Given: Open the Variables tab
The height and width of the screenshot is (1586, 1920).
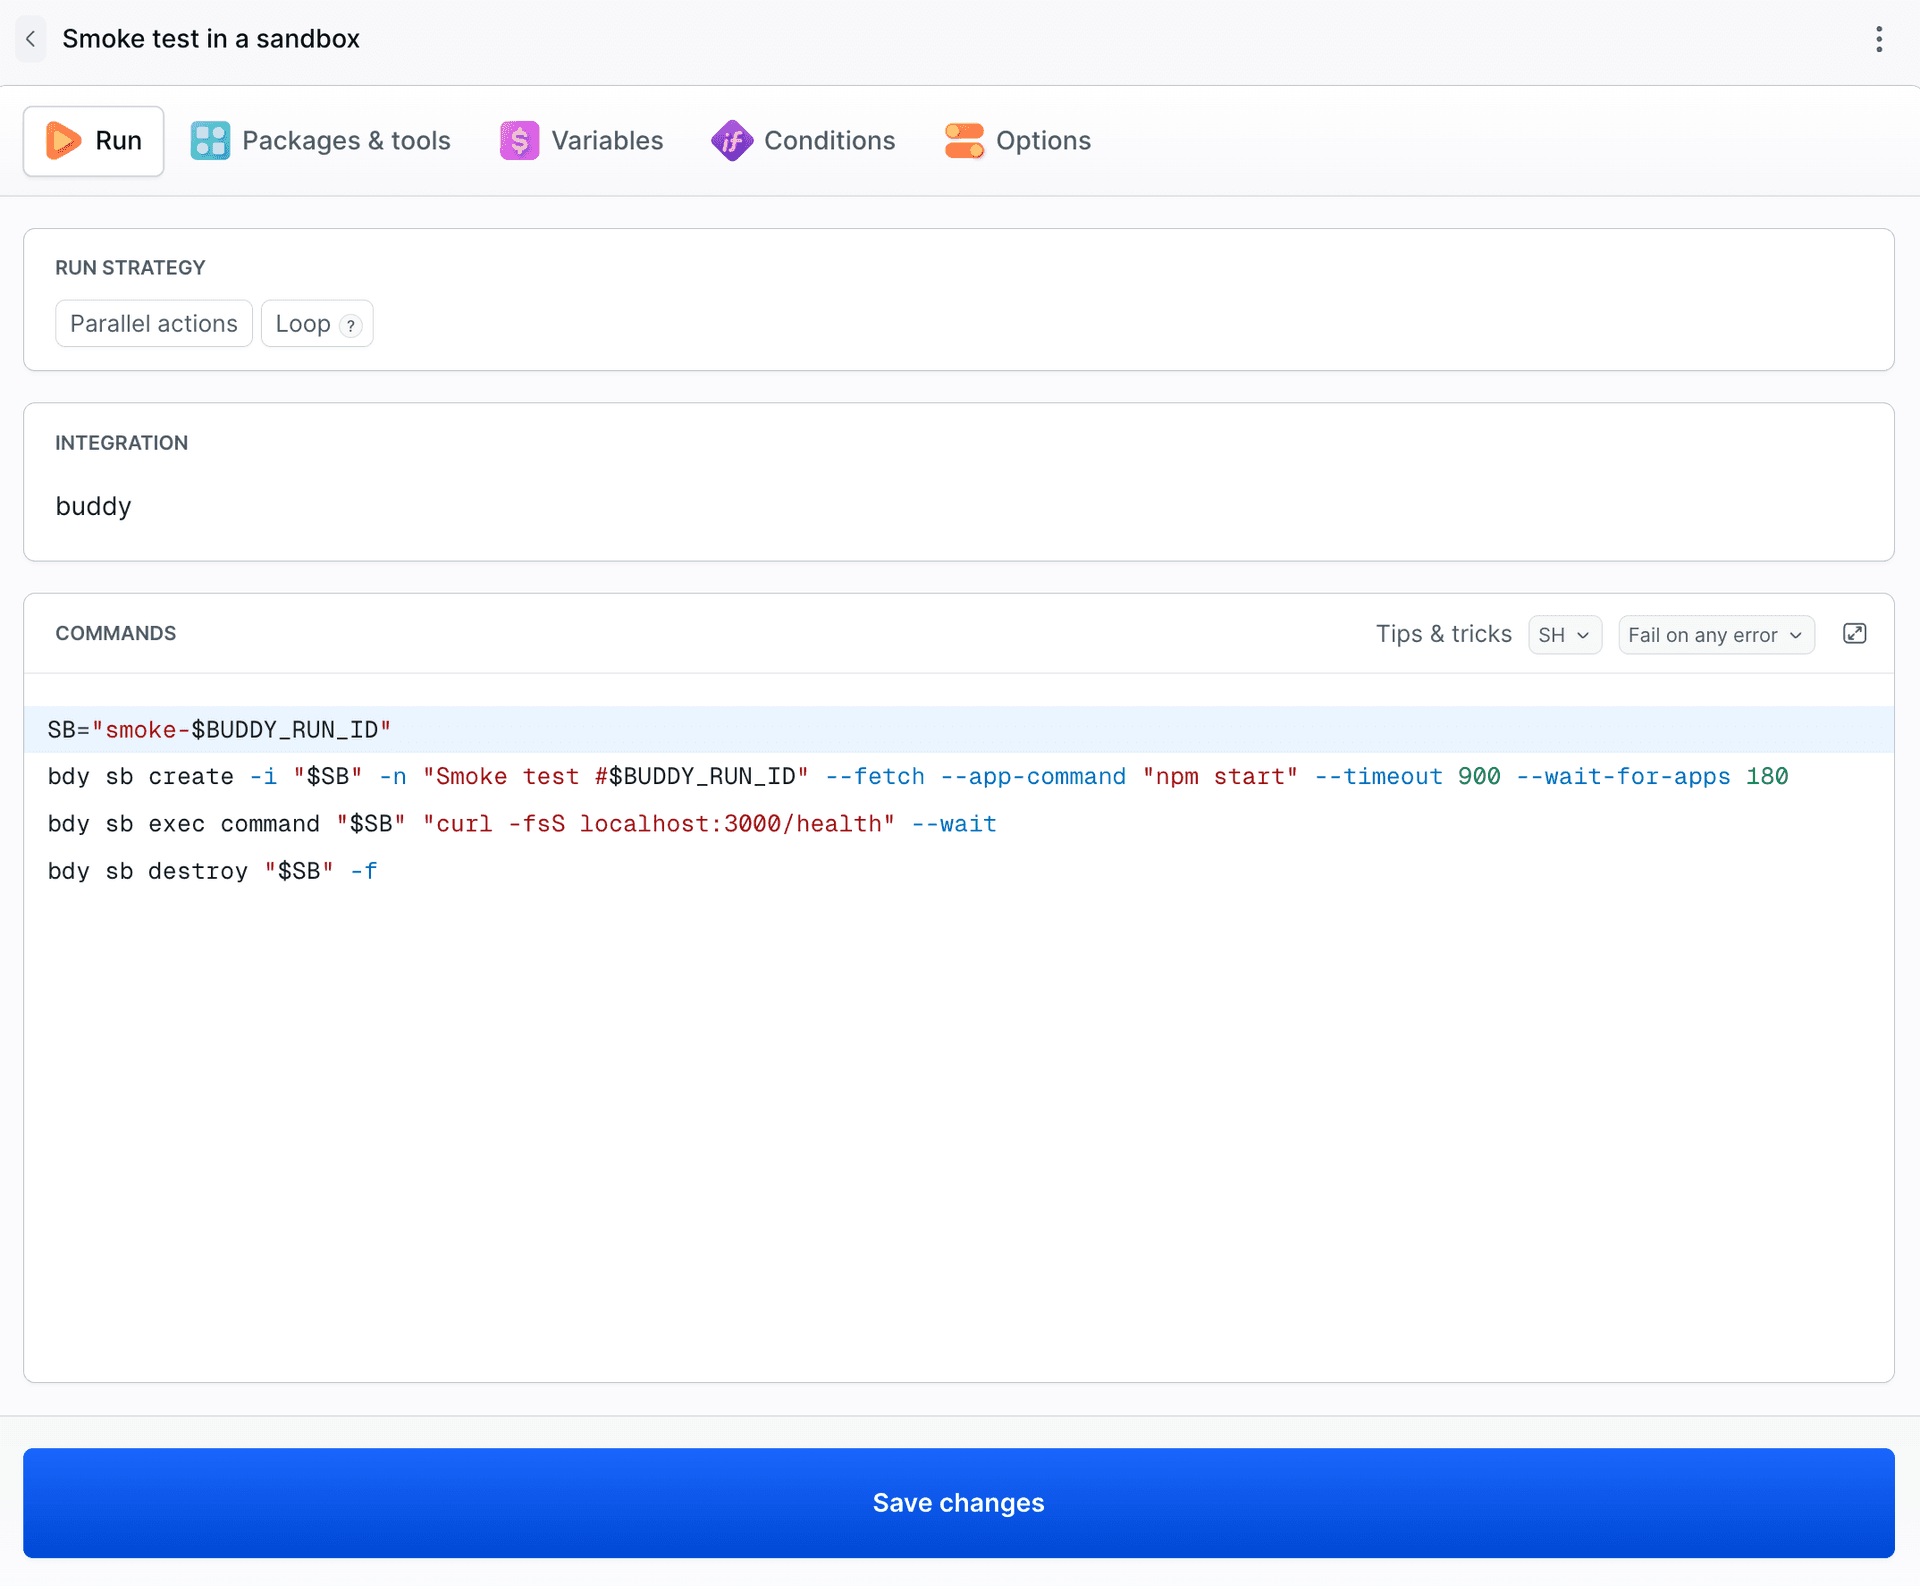Looking at the screenshot, I should (x=581, y=141).
